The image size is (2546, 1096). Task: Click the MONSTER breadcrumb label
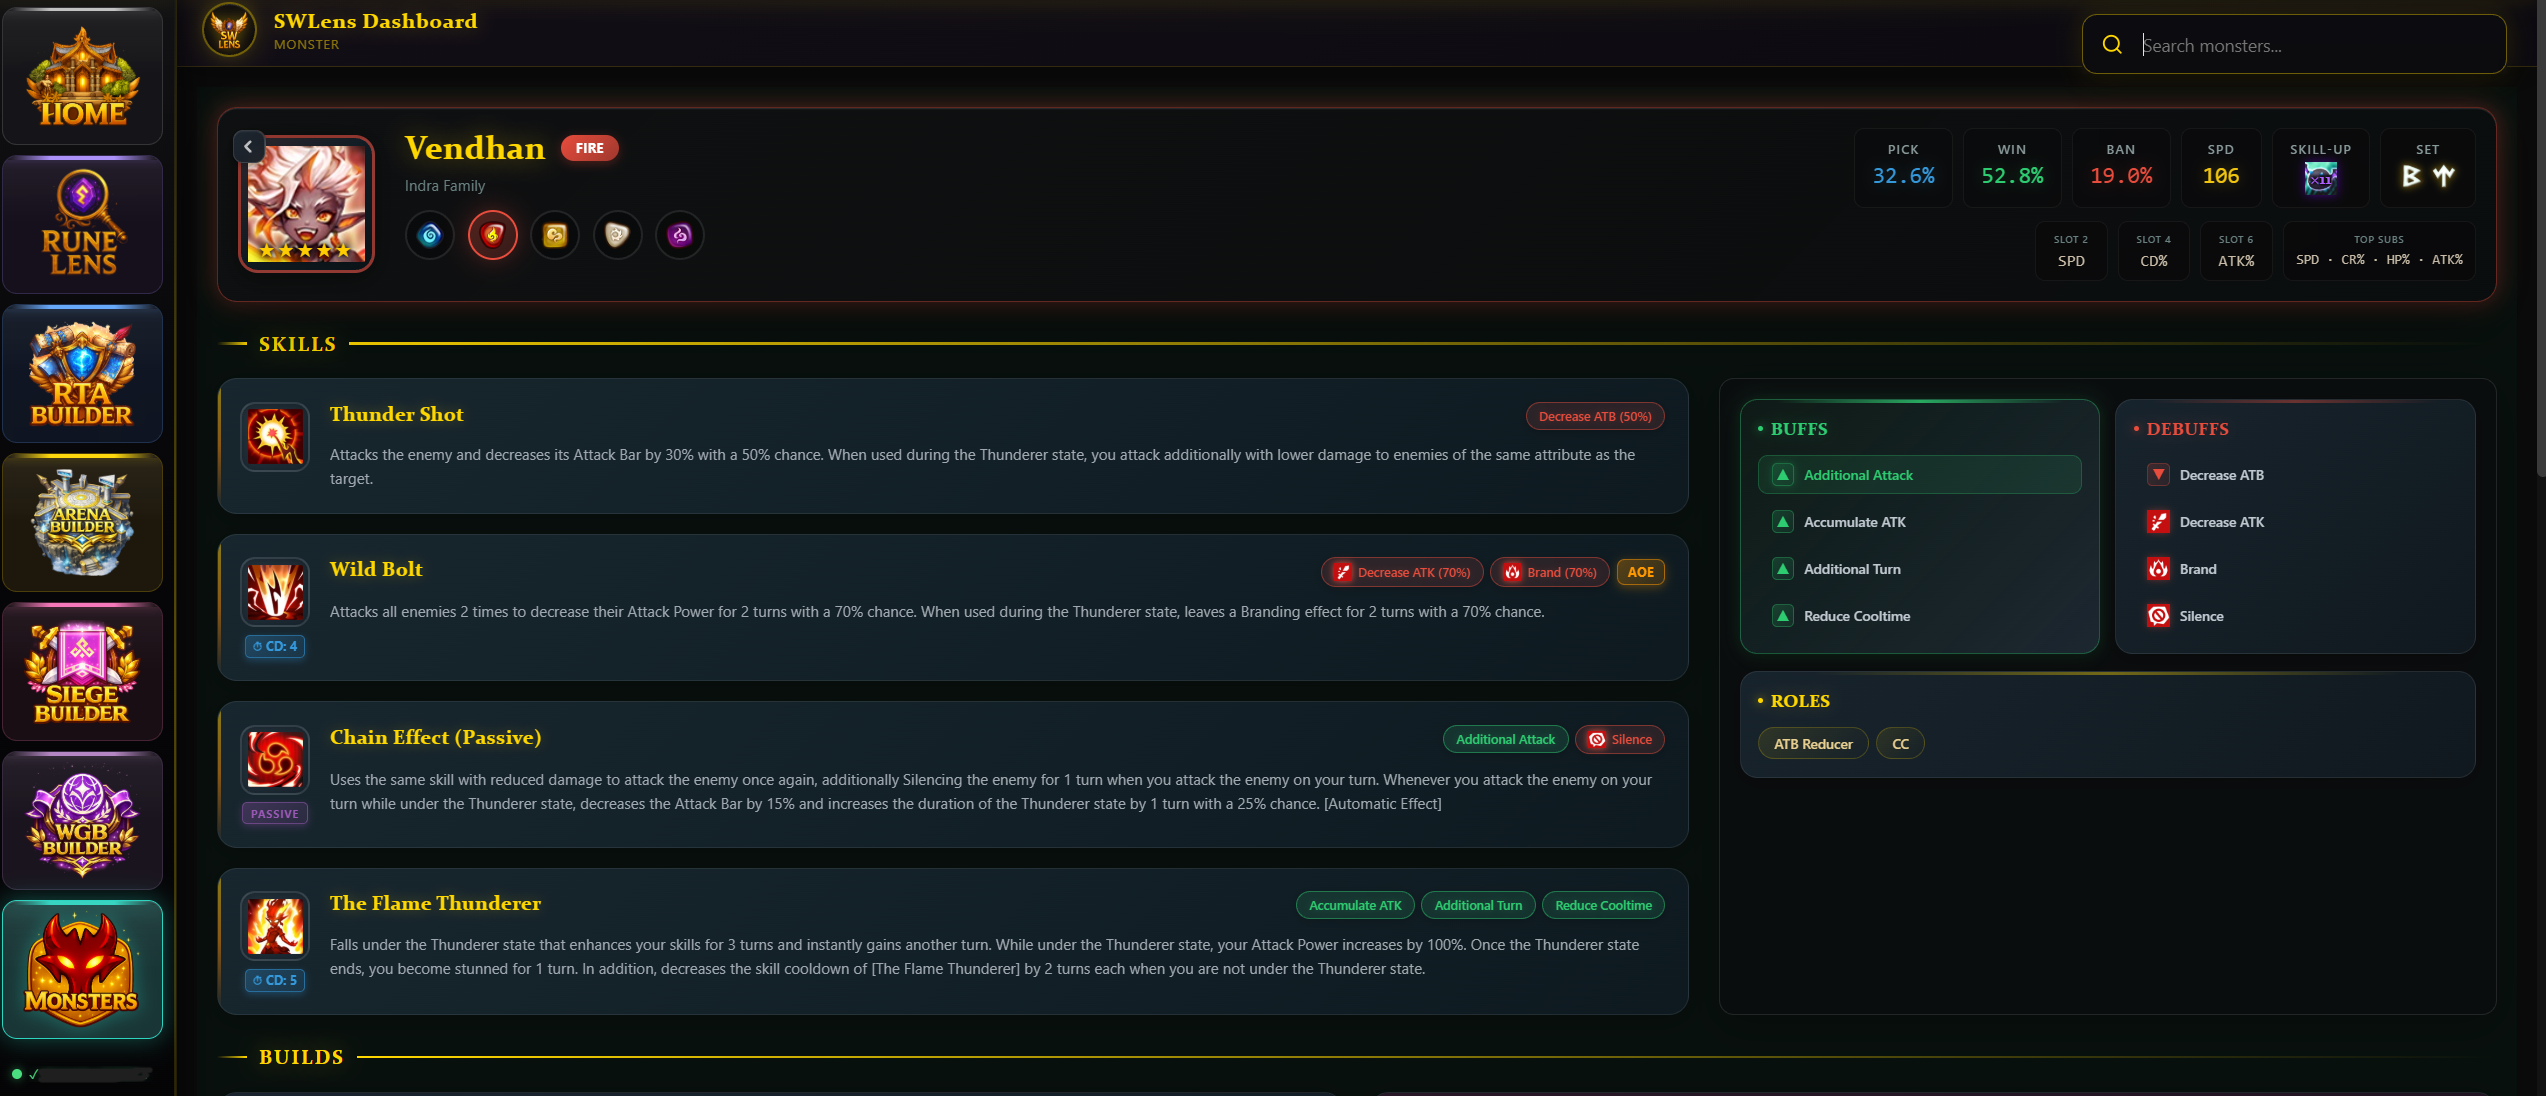(307, 44)
